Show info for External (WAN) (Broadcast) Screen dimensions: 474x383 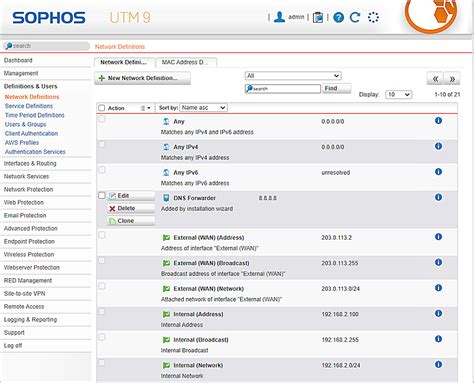(438, 262)
